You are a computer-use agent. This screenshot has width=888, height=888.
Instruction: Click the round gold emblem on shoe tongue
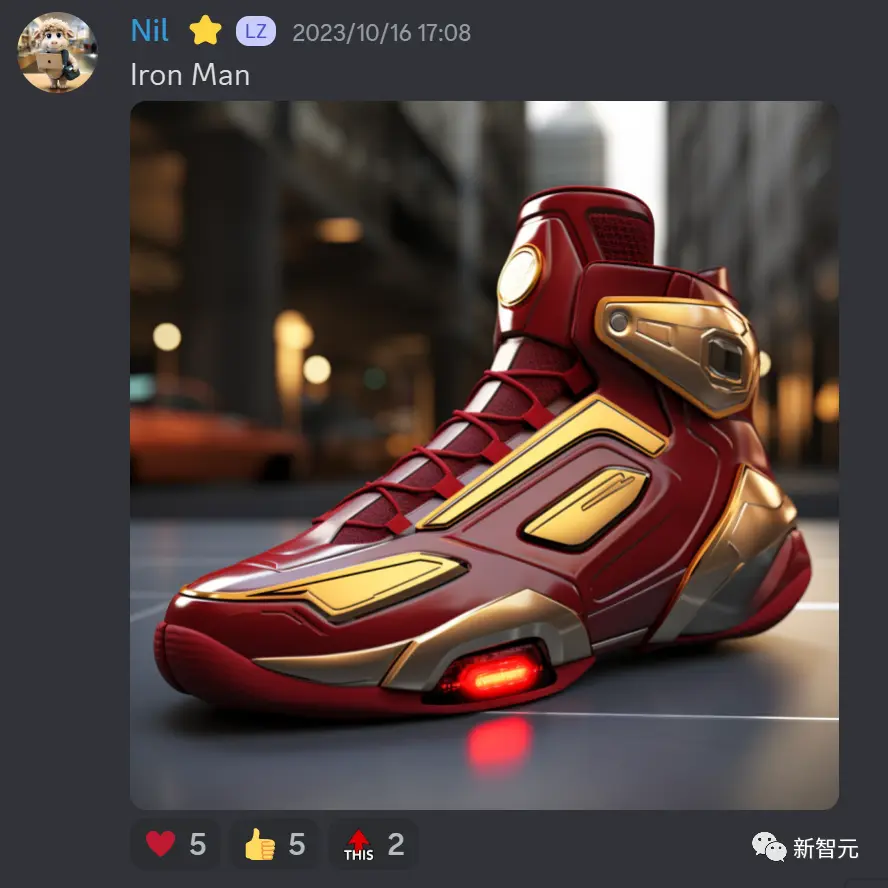[519, 275]
